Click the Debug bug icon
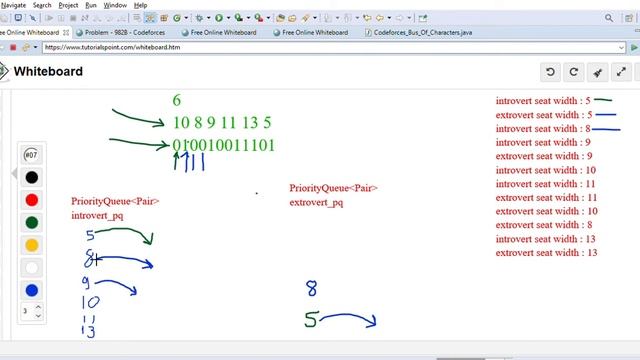Screen dimensions: 640x360 [199, 18]
